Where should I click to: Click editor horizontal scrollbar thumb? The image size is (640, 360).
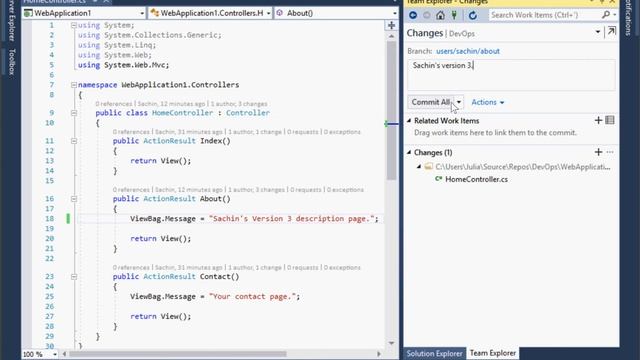[x=178, y=354]
